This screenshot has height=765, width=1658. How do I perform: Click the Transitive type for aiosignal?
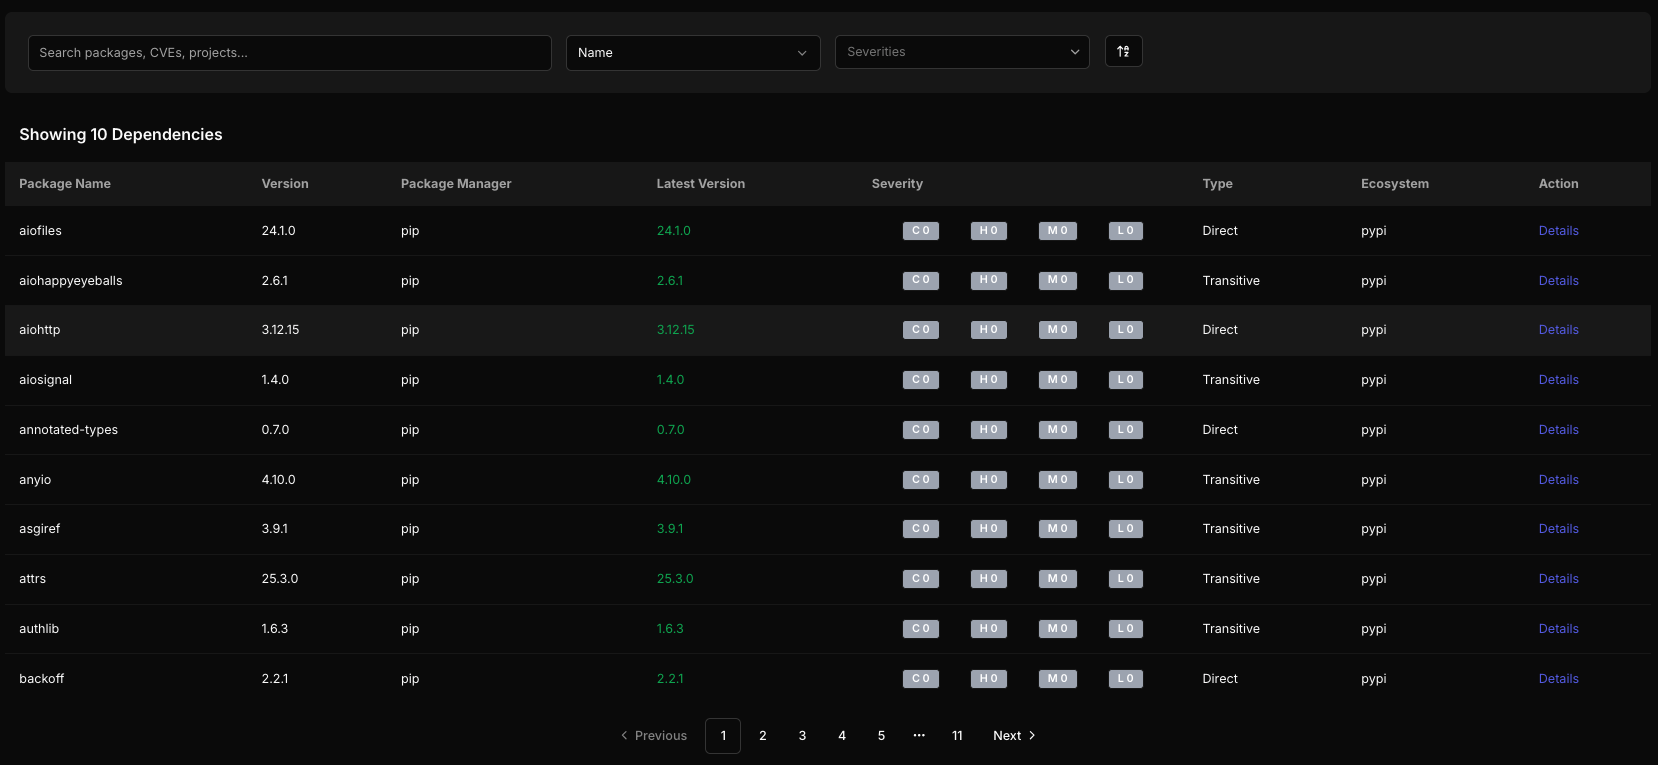(1231, 380)
